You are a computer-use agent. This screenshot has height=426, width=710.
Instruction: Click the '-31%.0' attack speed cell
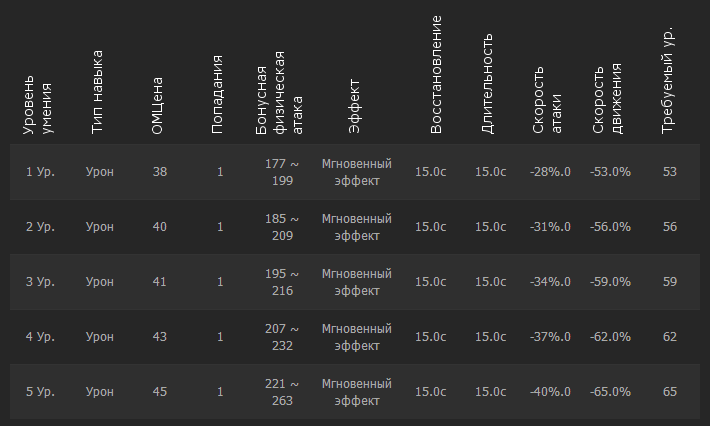550,227
